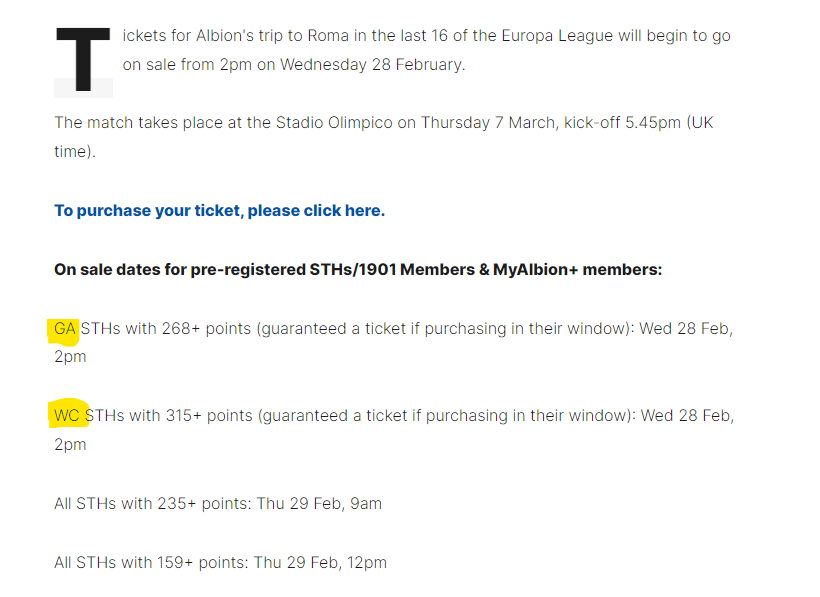Click the 'On sale dates for pre-registered' heading
Viewport: 820px width, 597px height.
358,270
